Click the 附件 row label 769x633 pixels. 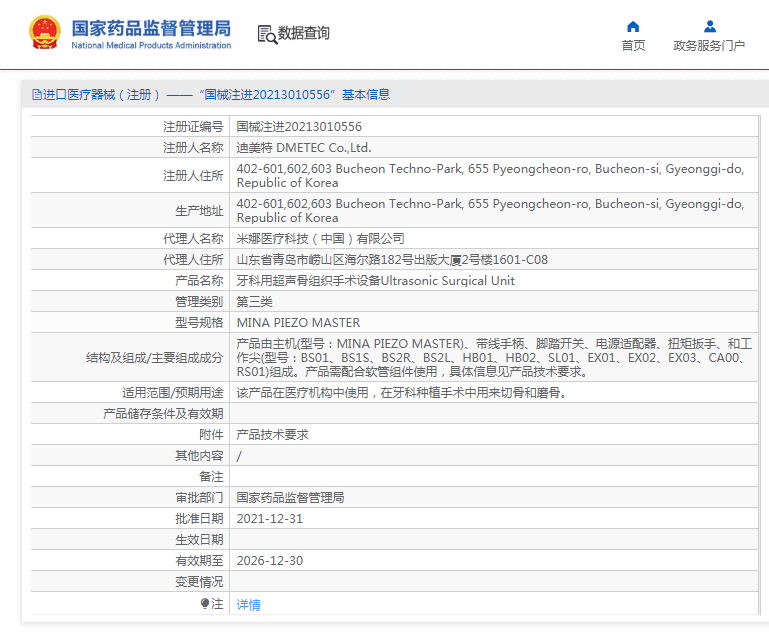(x=211, y=434)
